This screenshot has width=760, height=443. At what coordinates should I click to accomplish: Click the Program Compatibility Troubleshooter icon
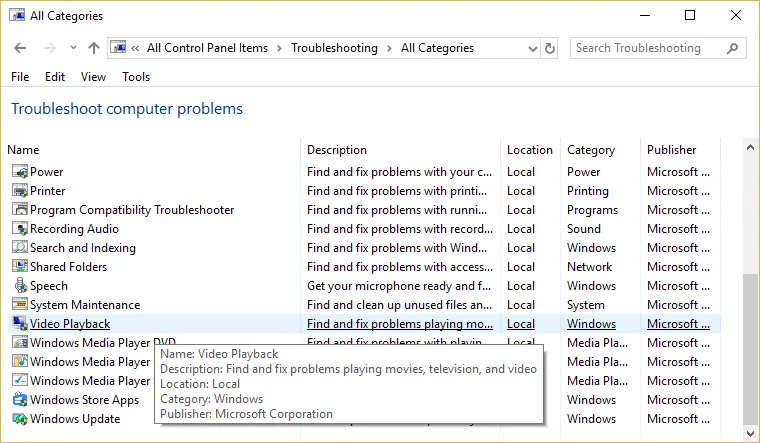click(x=20, y=209)
